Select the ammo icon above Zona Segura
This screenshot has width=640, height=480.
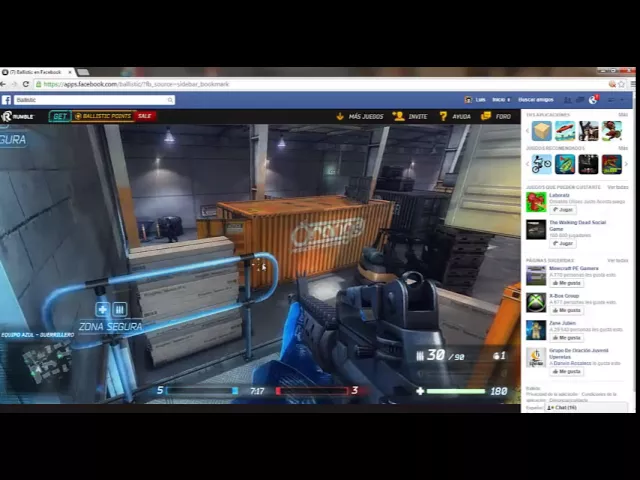point(120,309)
